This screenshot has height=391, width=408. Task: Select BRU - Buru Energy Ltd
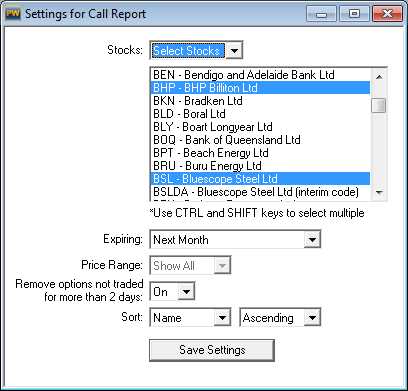point(260,166)
